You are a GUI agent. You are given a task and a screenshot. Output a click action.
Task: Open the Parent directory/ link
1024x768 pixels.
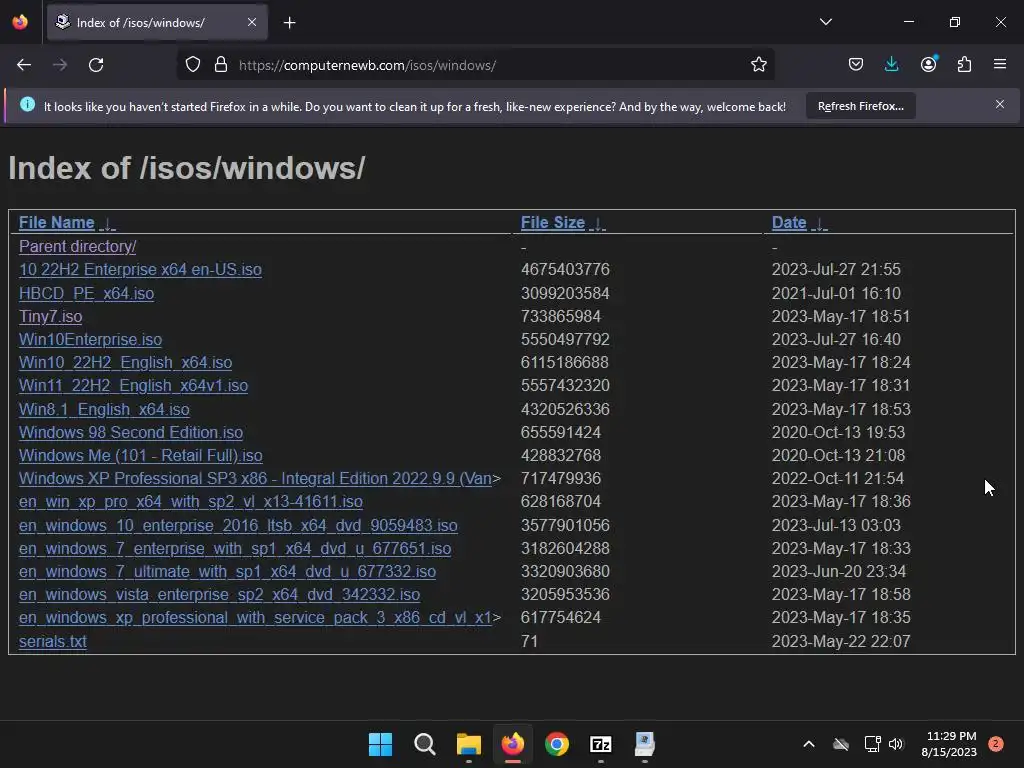click(78, 246)
